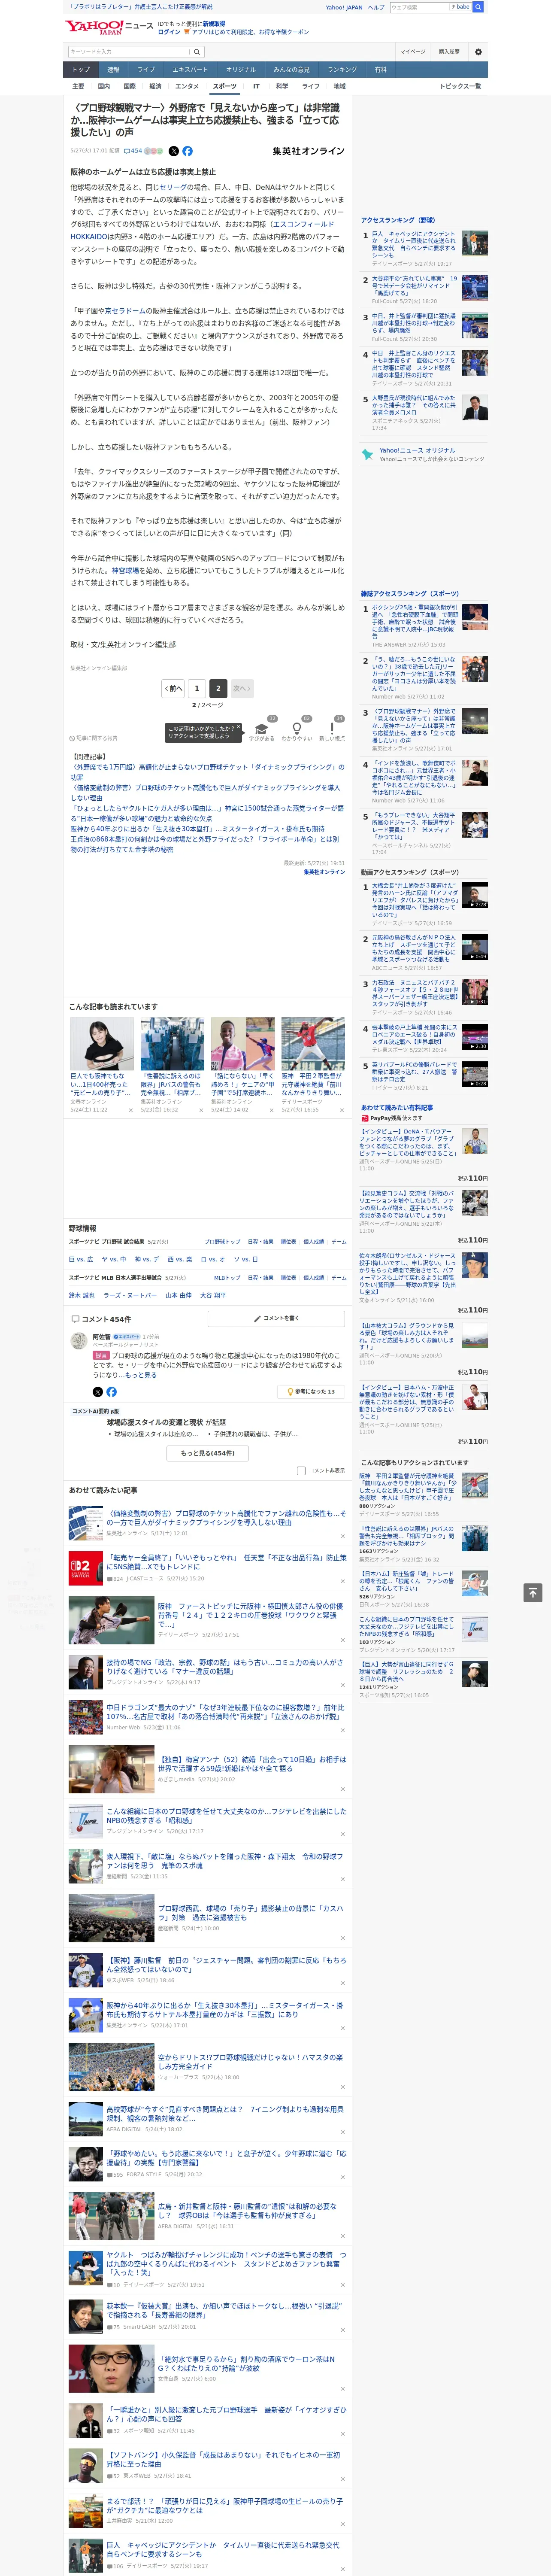The height and width of the screenshot is (2576, 551).
Task: Click the scroll-to-top arrow button
Action: 533,1592
